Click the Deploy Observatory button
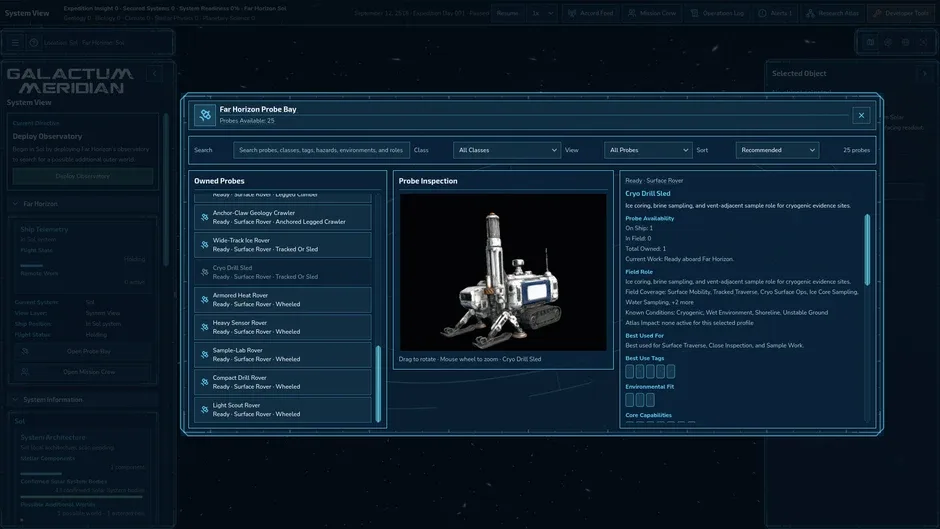The image size is (940, 529). [x=83, y=176]
